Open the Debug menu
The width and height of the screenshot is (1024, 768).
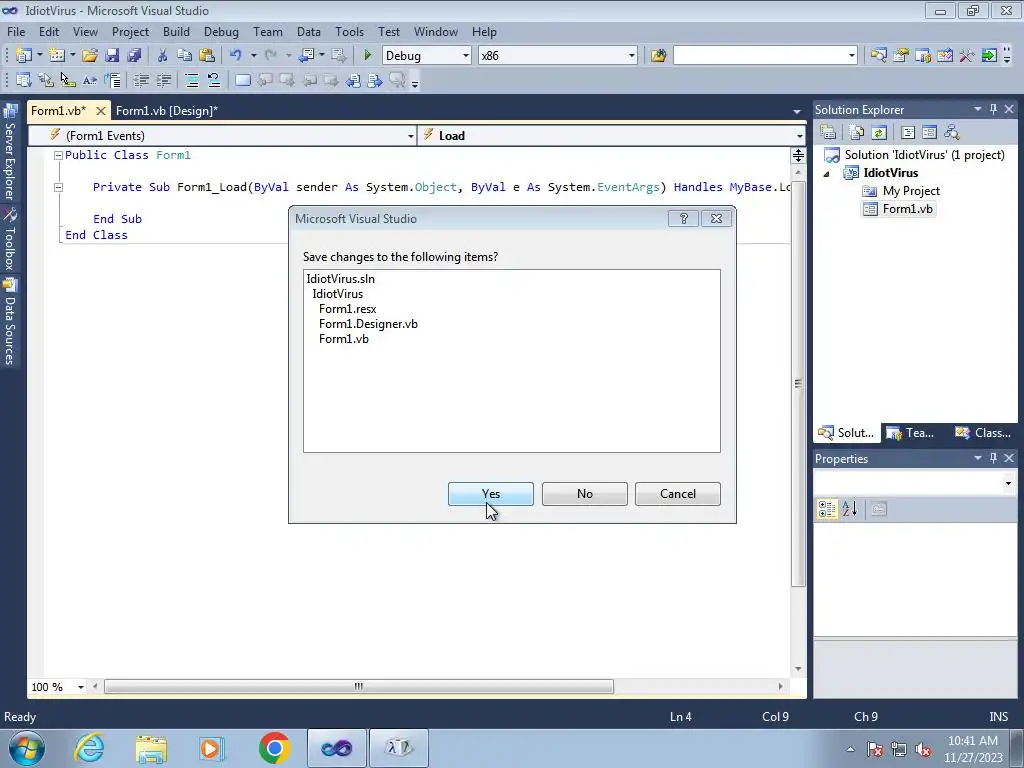(x=221, y=31)
